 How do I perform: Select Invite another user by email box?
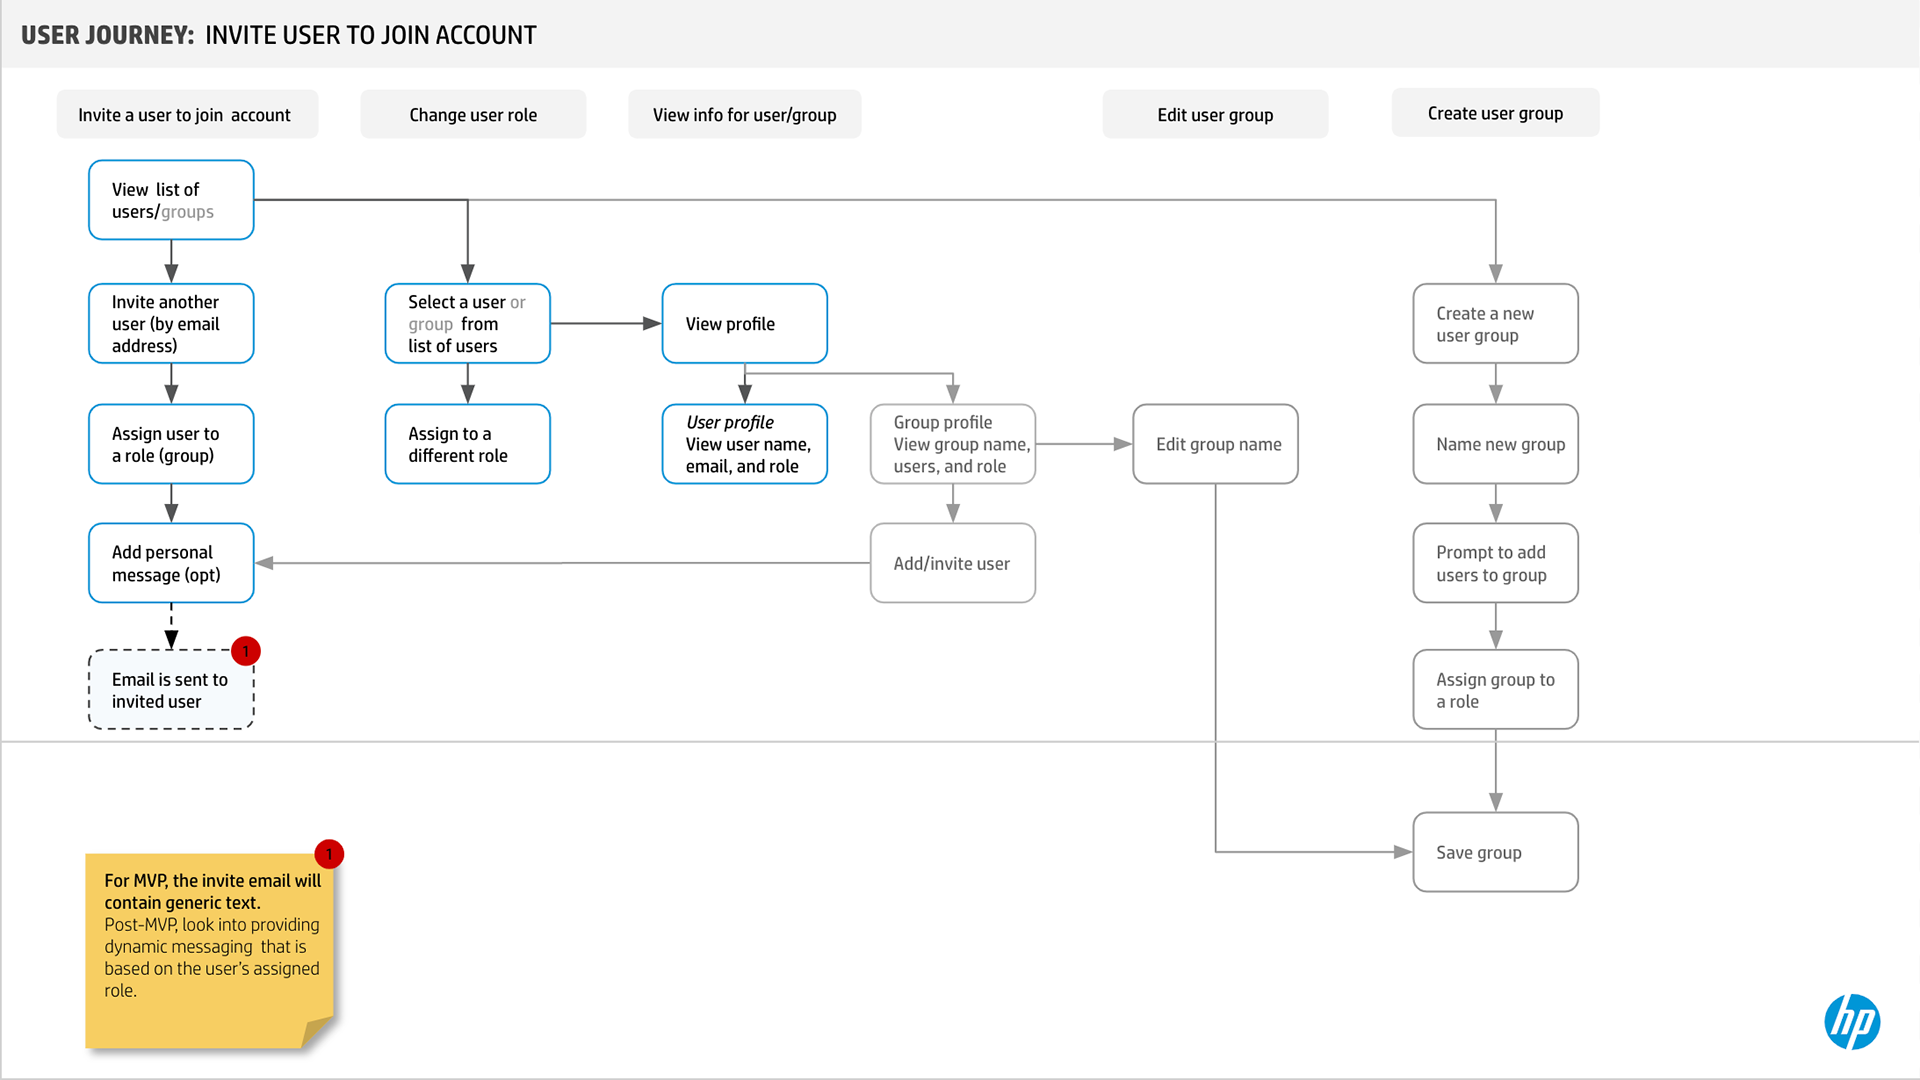(x=171, y=323)
